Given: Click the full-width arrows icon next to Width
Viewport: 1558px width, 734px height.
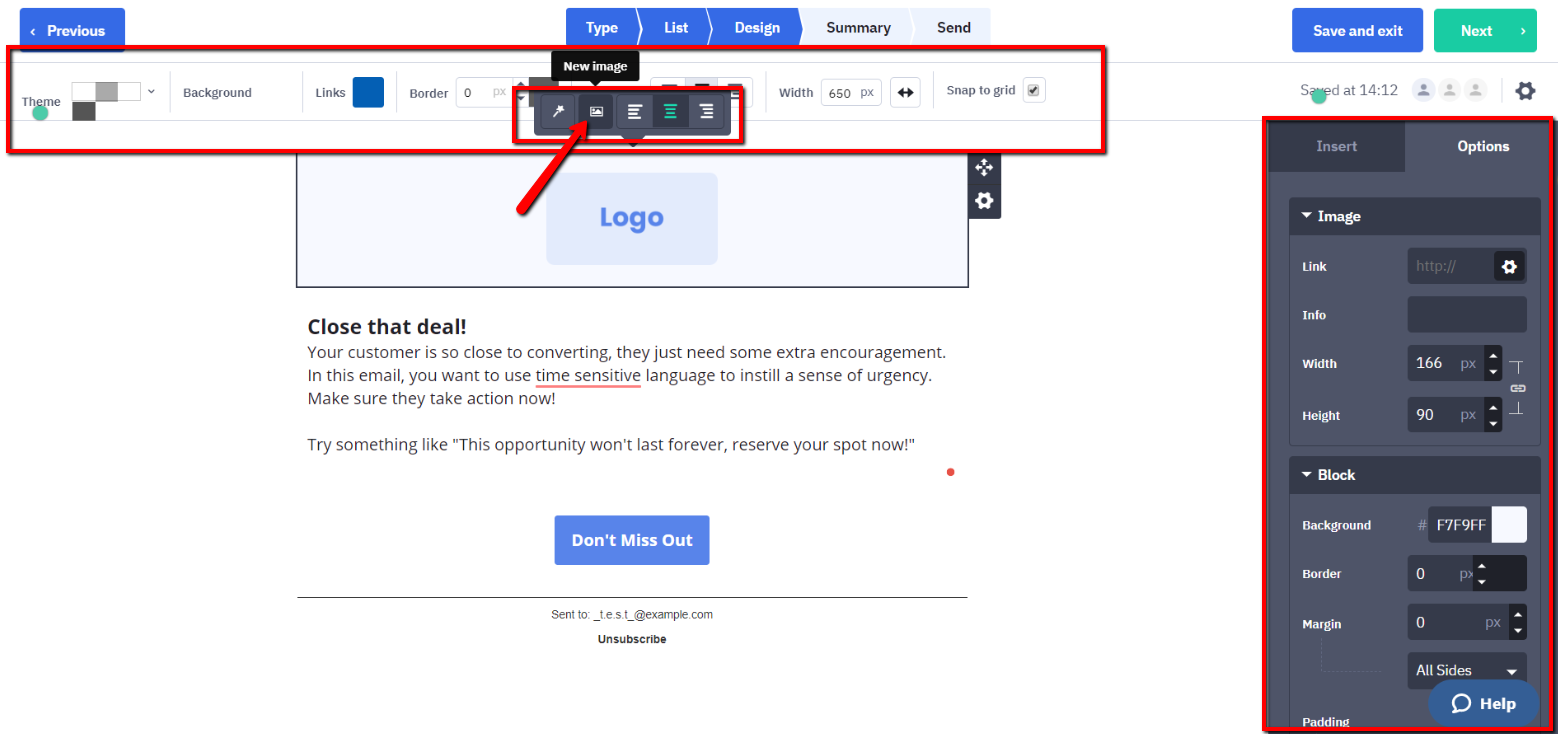Looking at the screenshot, I should [905, 92].
